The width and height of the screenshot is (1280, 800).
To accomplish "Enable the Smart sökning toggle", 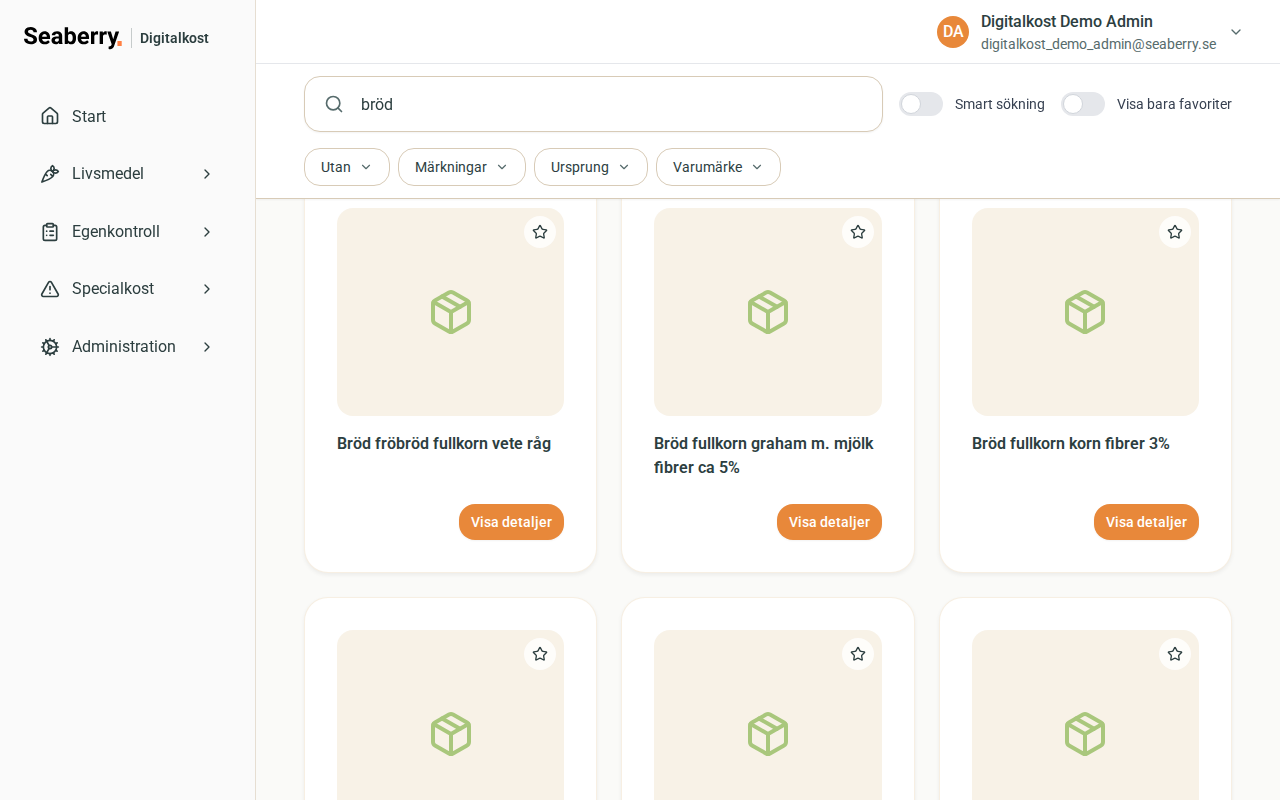I will click(x=921, y=104).
